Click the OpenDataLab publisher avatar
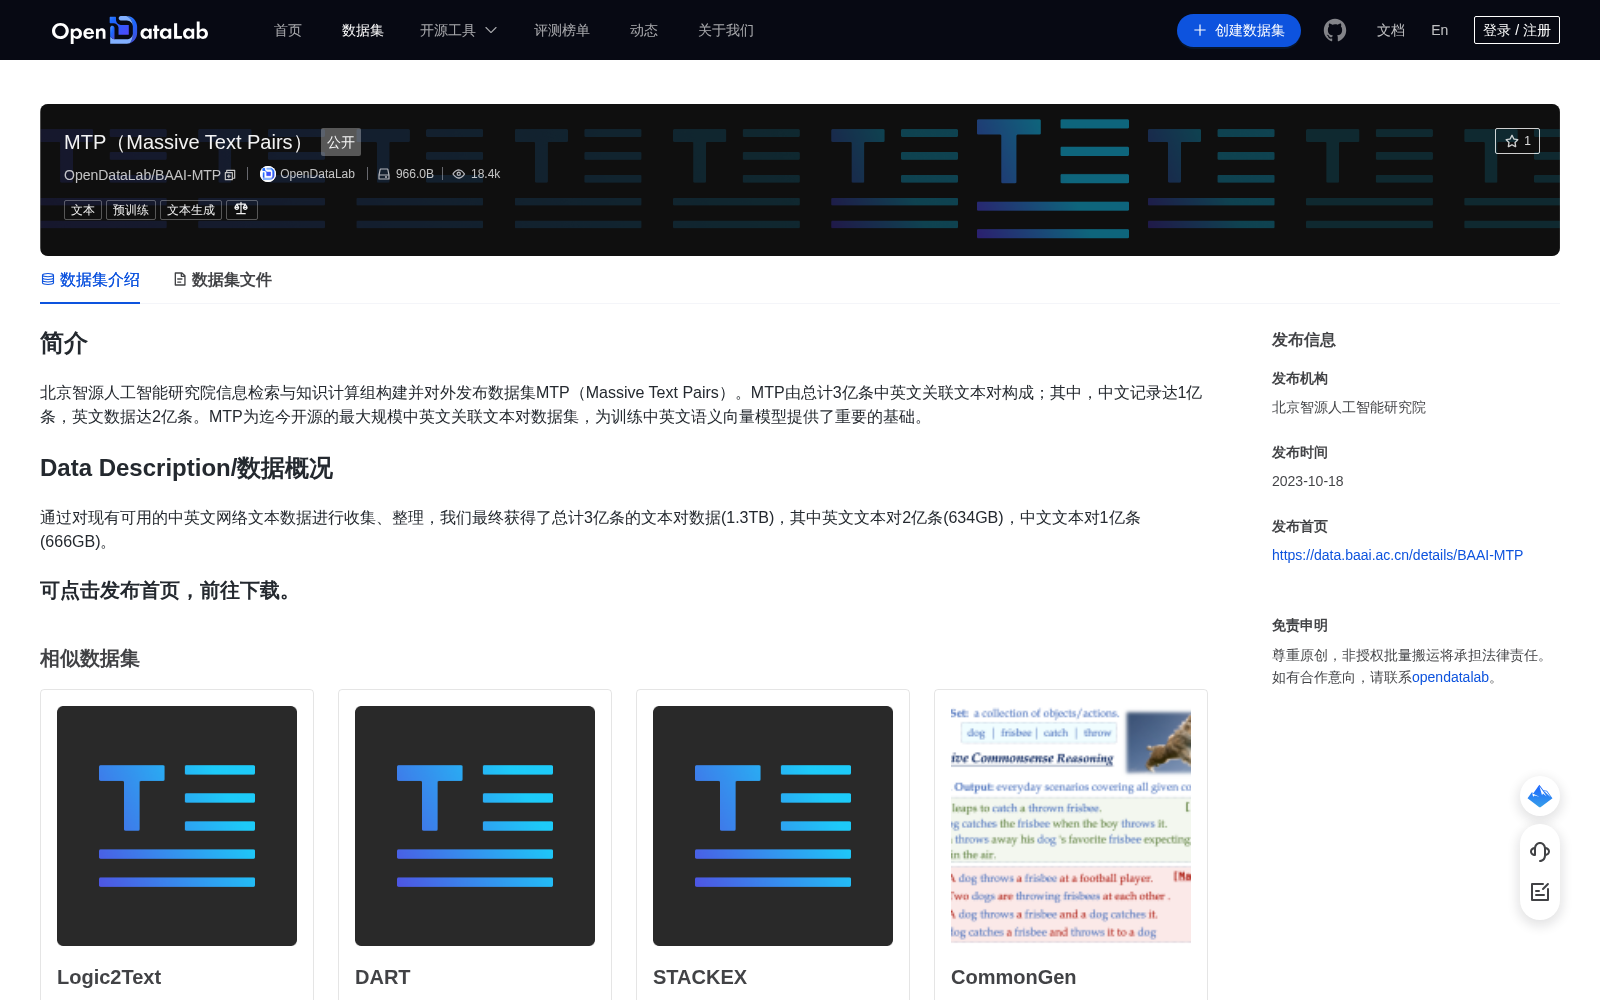1600x1000 pixels. pyautogui.click(x=268, y=174)
